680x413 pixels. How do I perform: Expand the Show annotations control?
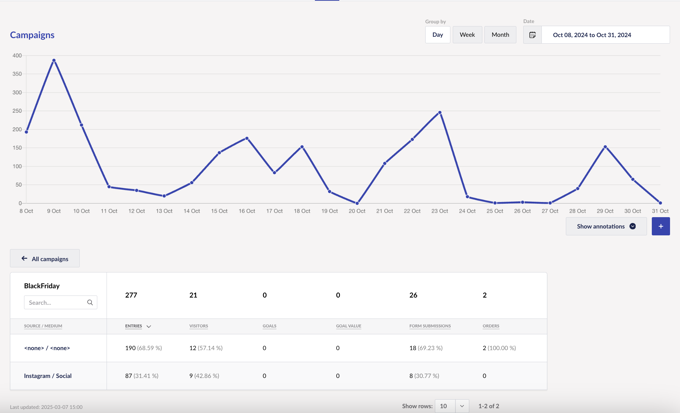coord(605,226)
